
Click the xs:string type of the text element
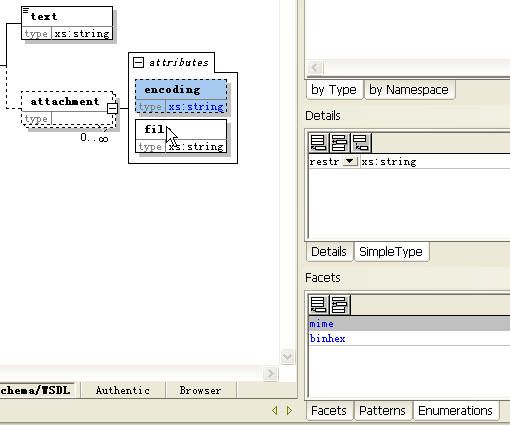point(82,34)
